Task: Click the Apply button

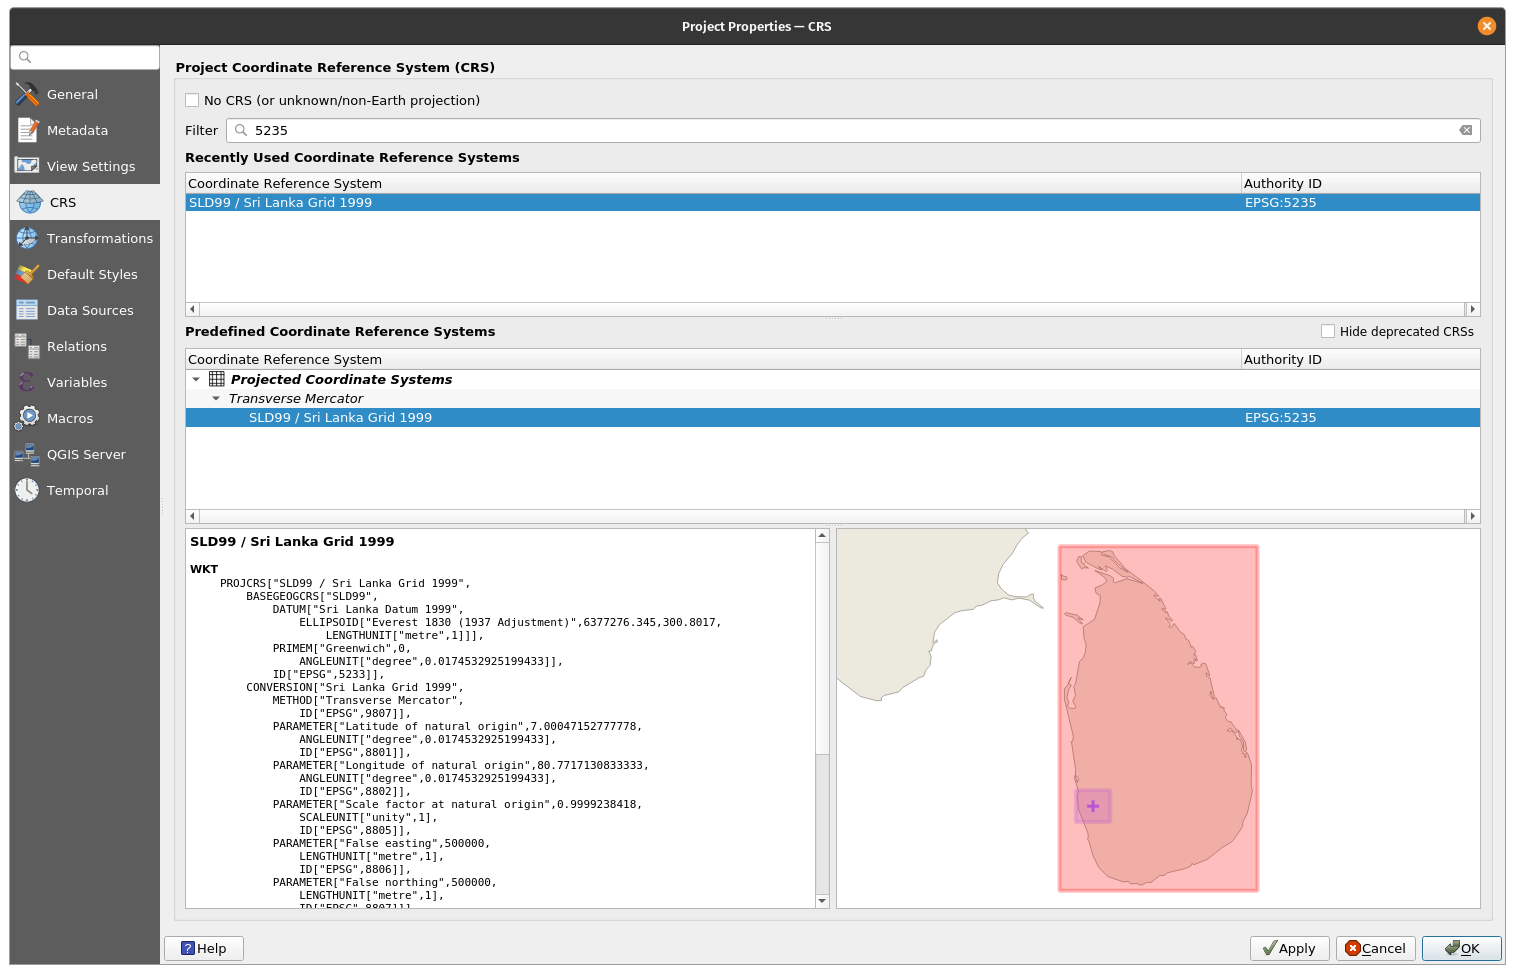Action: [x=1290, y=948]
